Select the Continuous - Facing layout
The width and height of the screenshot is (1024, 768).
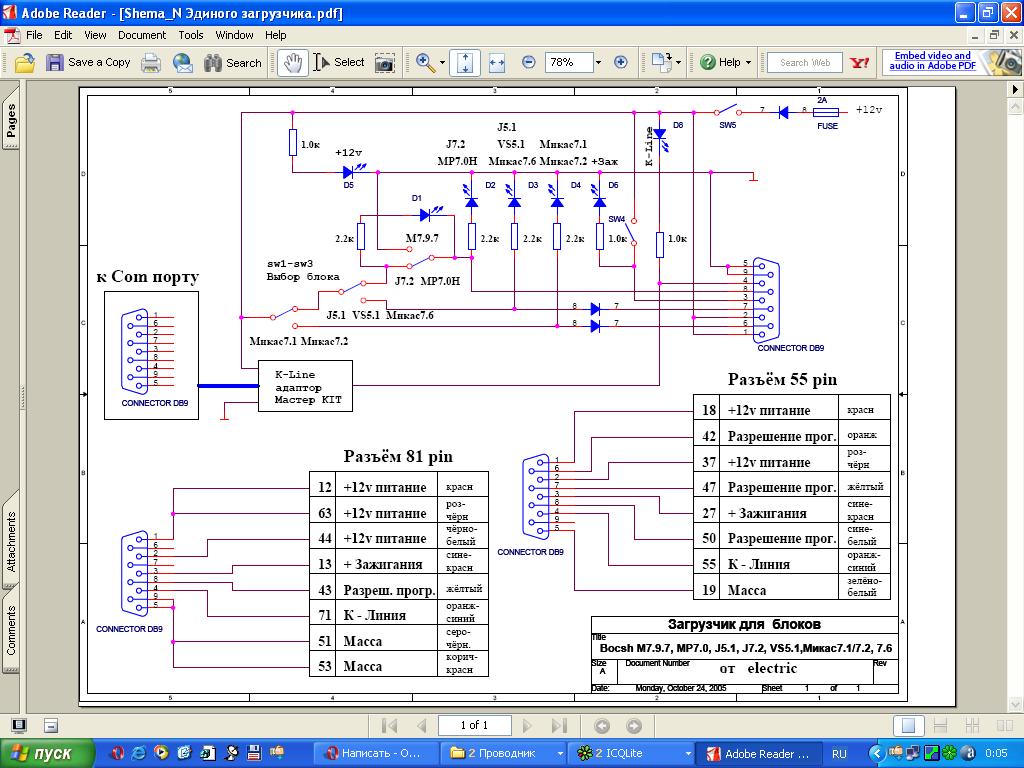tap(972, 726)
